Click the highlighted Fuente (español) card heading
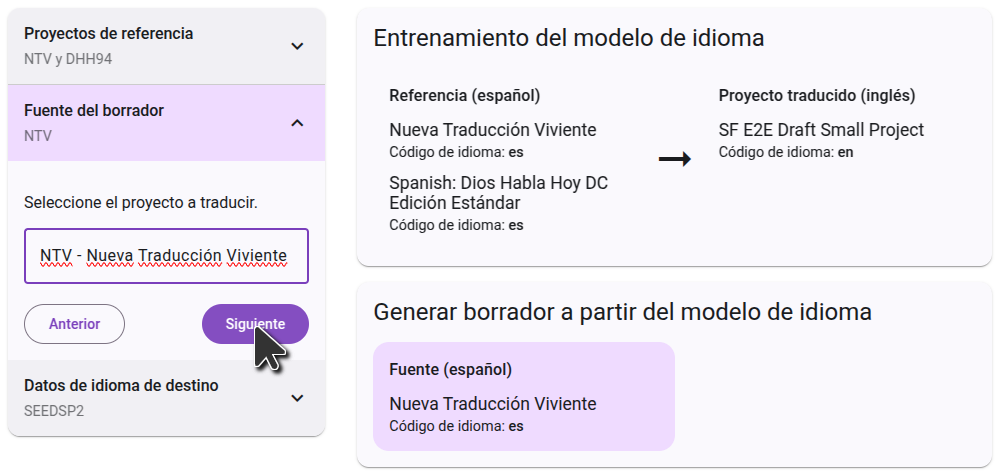Viewport: 1000px width, 475px height. coord(450,370)
